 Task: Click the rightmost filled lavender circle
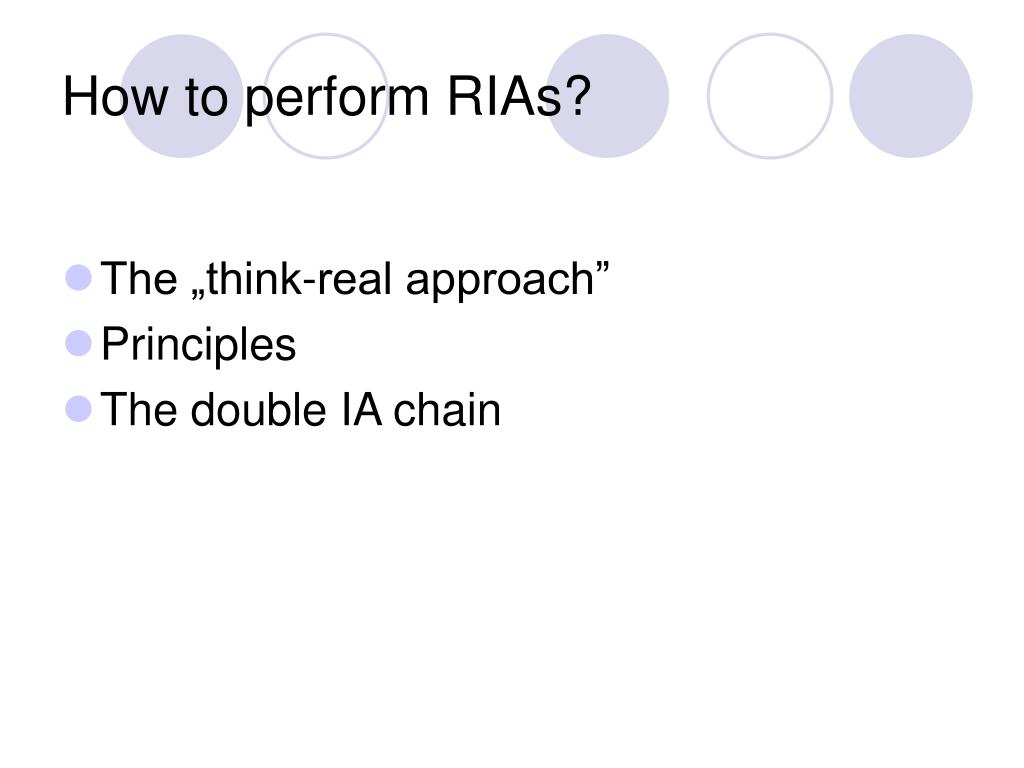(x=910, y=96)
